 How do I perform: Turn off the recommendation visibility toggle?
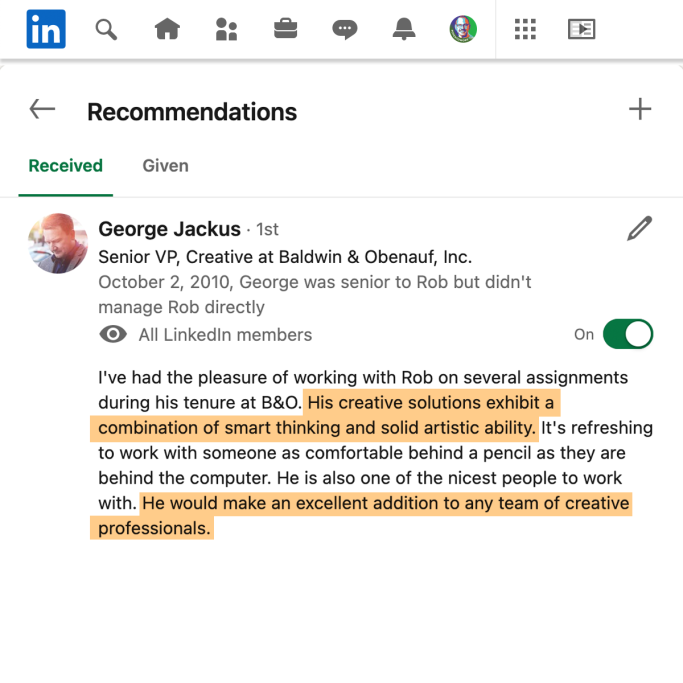[x=628, y=334]
